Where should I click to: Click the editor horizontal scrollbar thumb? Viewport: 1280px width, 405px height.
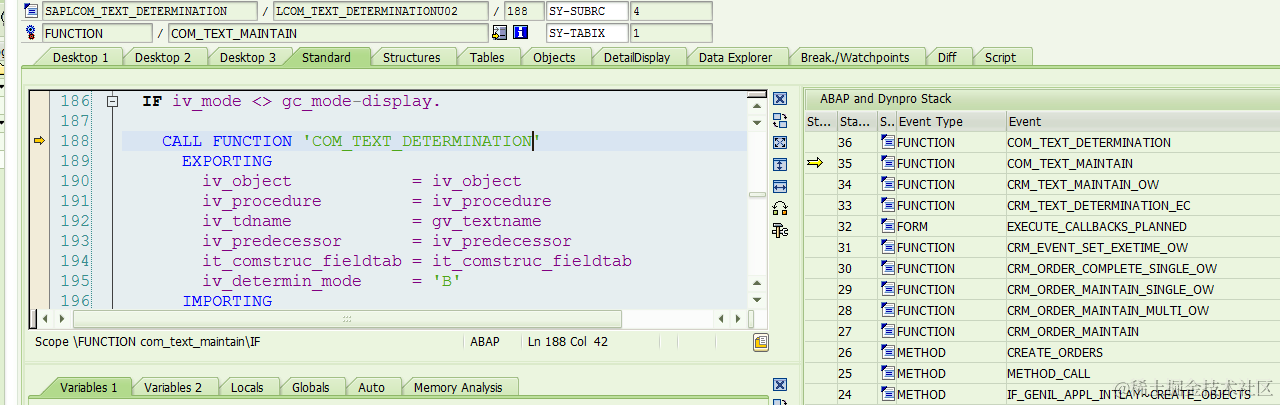[347, 319]
